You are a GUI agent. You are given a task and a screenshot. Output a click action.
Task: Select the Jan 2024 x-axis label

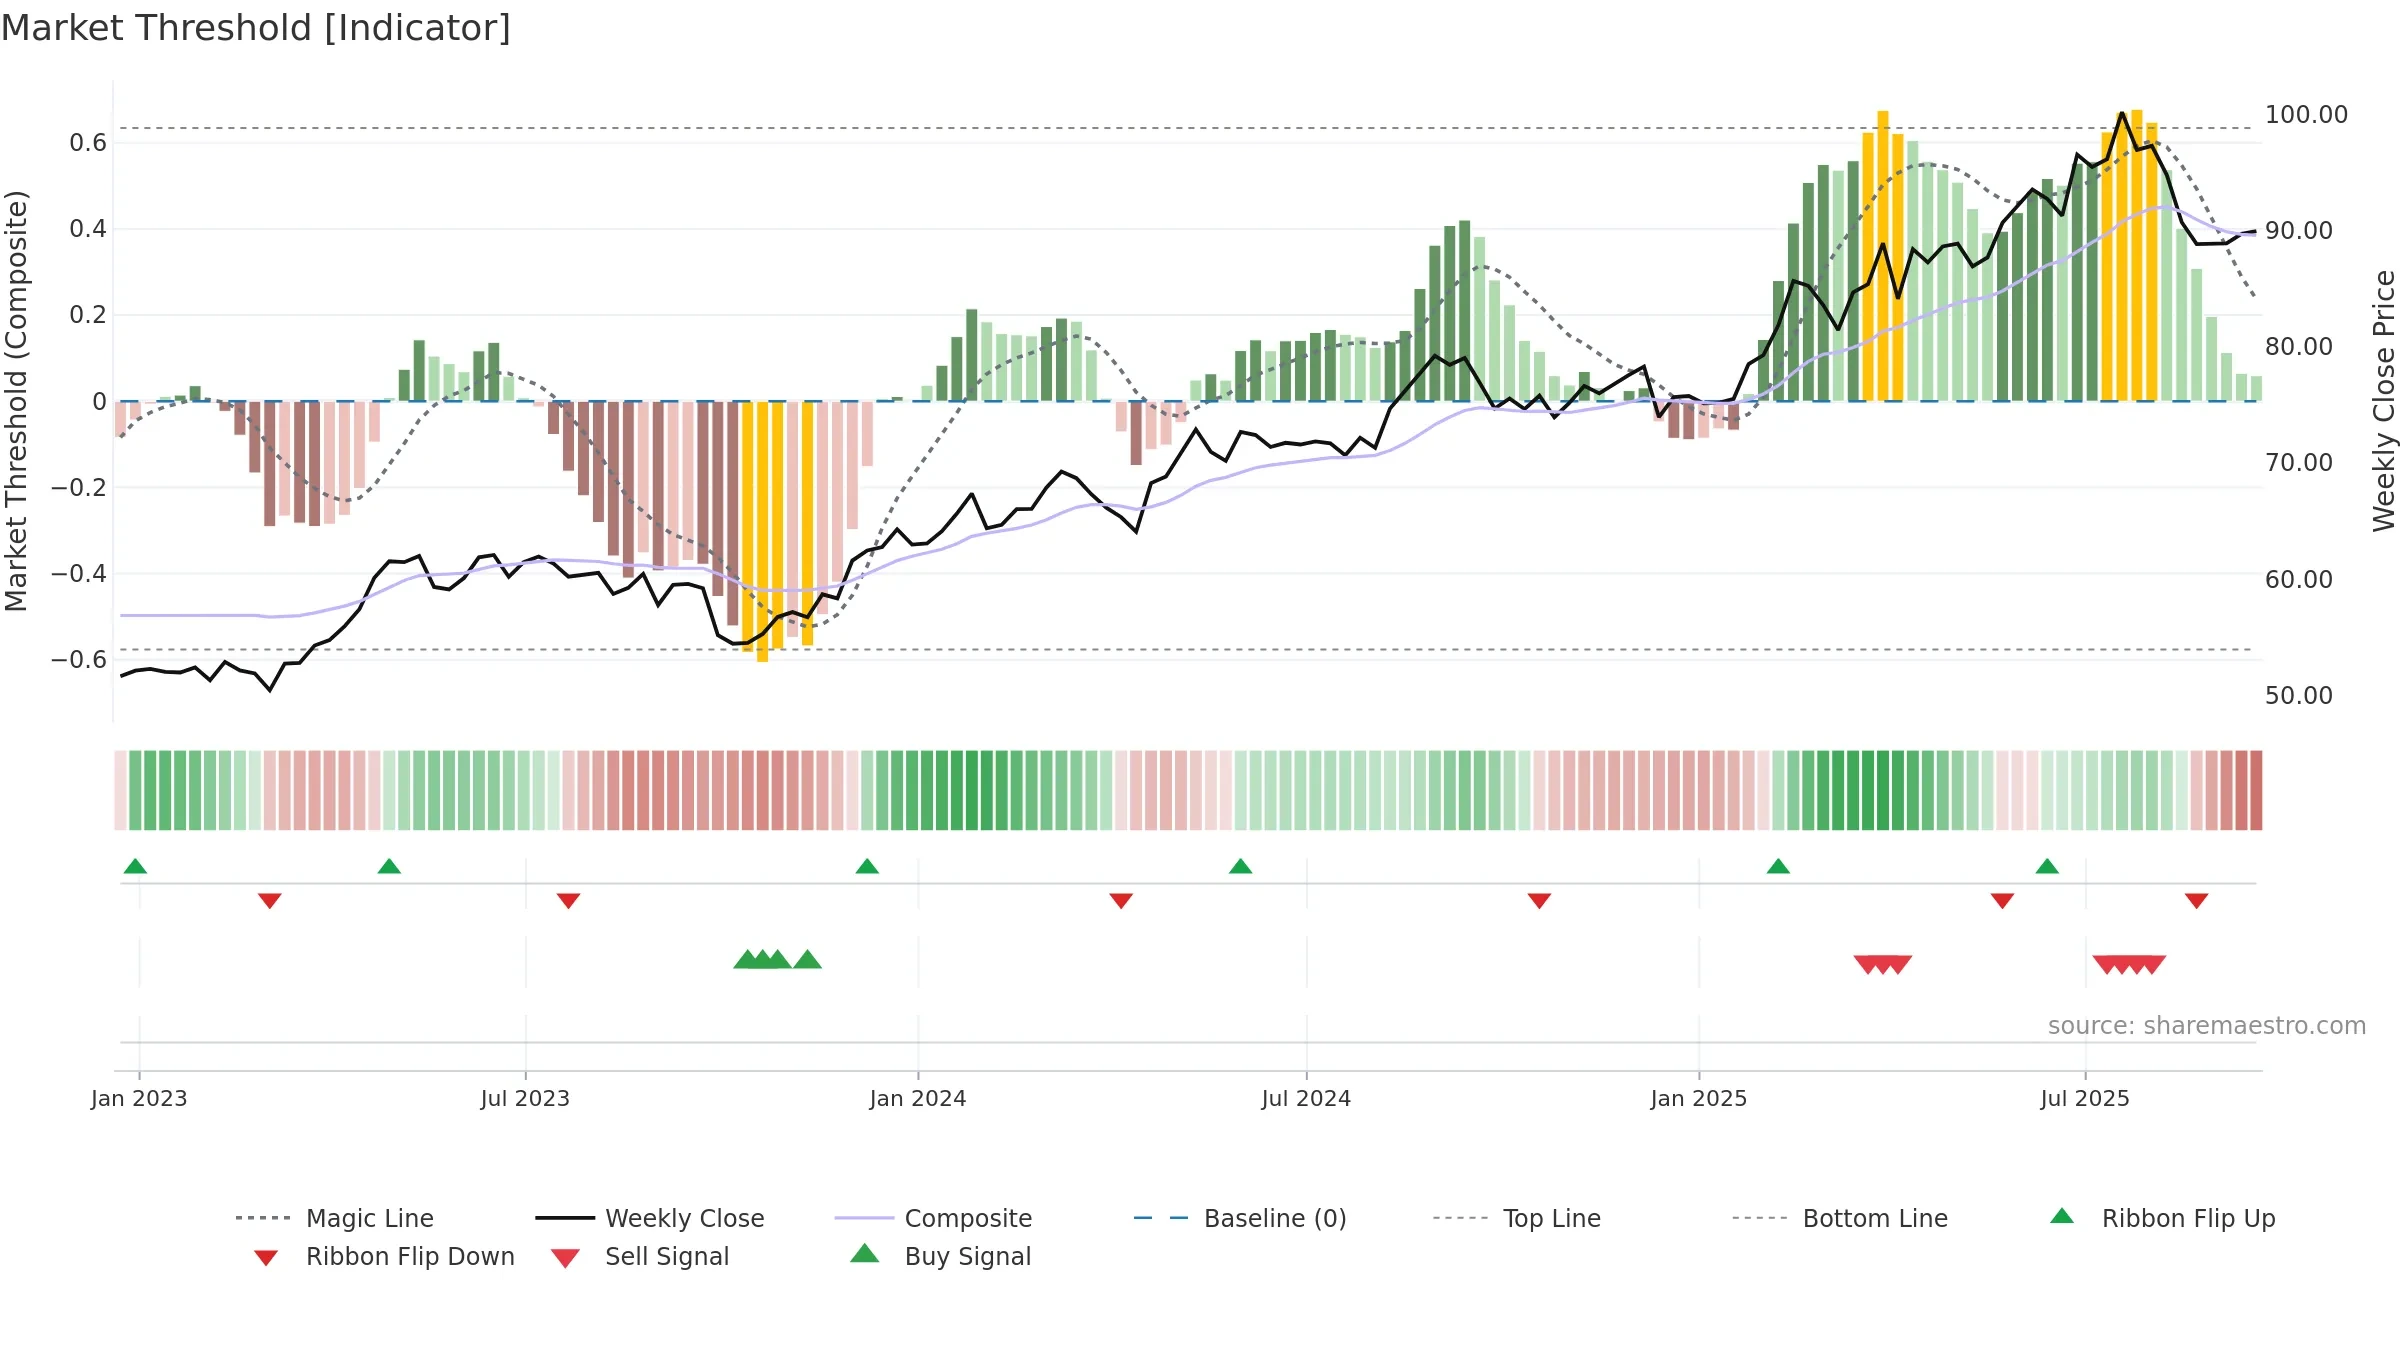coord(918,1098)
